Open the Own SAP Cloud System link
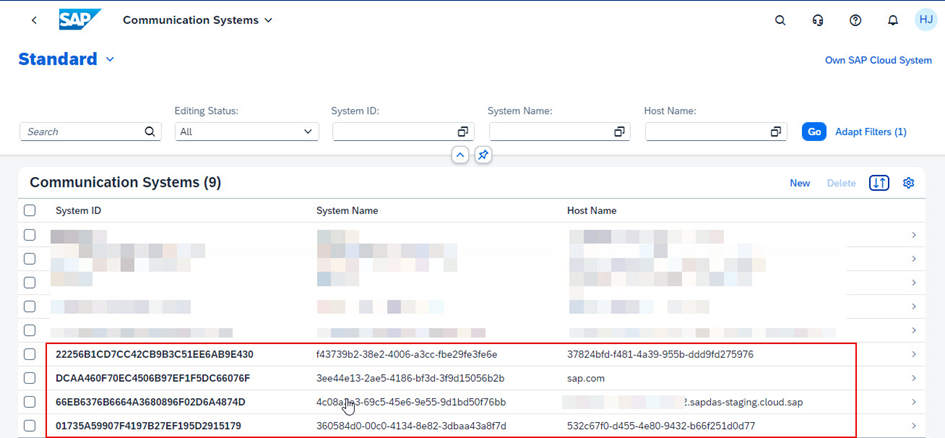 (x=877, y=60)
